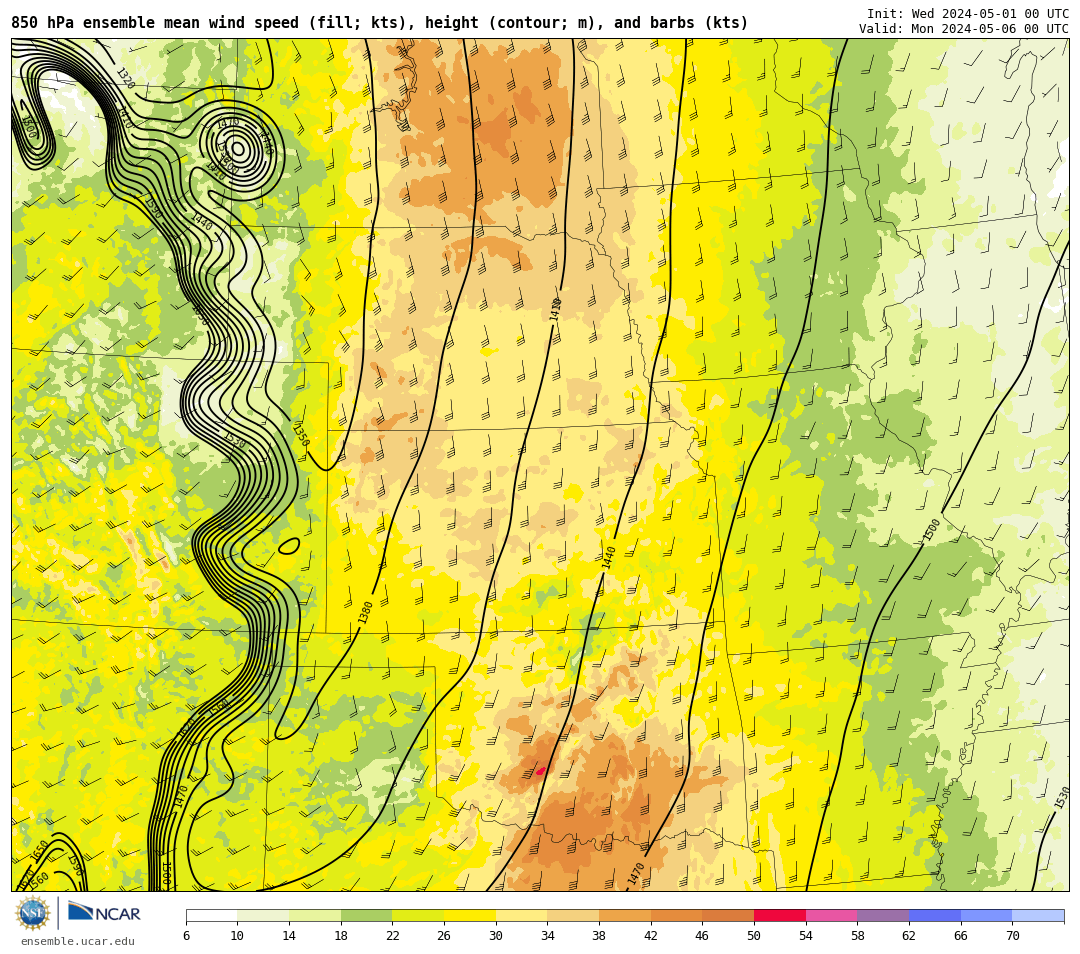Click the light orange 34-38 kts colorbar swatch
Screen dimensions: 1080x954
pos(573,915)
